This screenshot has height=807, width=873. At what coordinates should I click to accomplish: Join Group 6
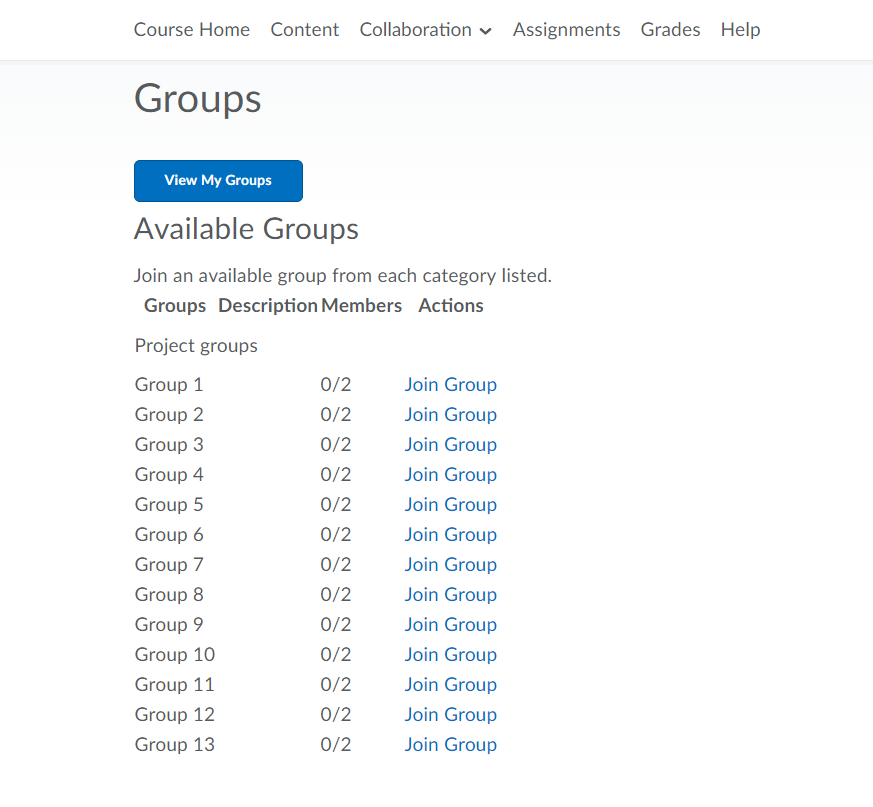(x=450, y=535)
